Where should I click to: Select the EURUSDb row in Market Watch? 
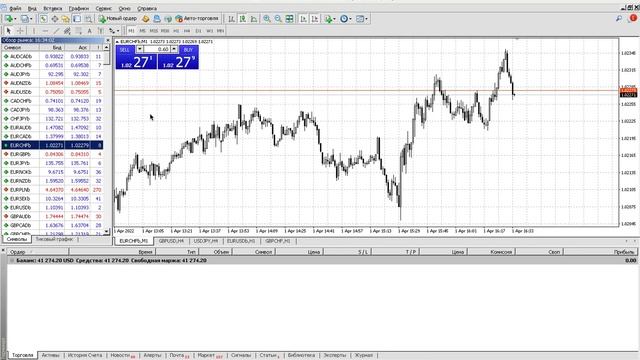coord(52,207)
